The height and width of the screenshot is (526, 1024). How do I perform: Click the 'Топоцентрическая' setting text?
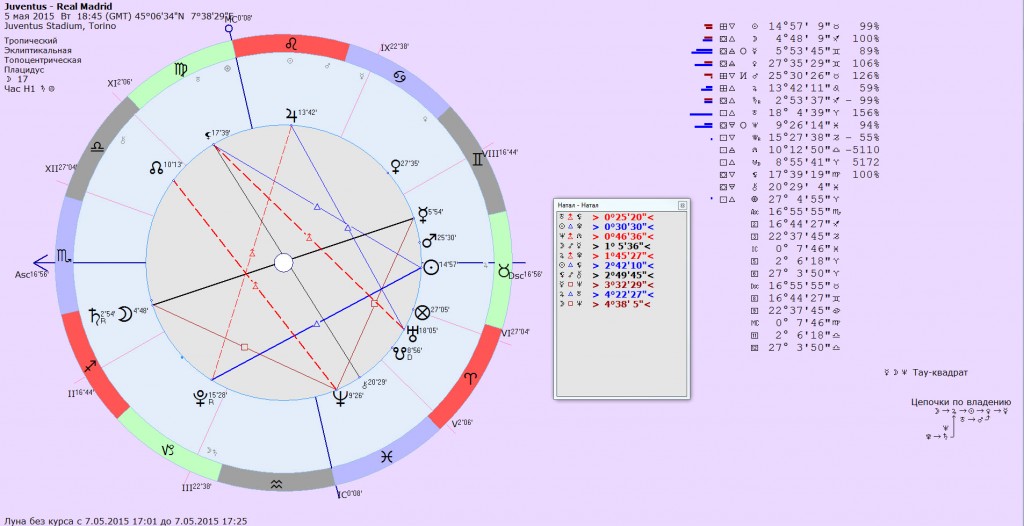(42, 60)
